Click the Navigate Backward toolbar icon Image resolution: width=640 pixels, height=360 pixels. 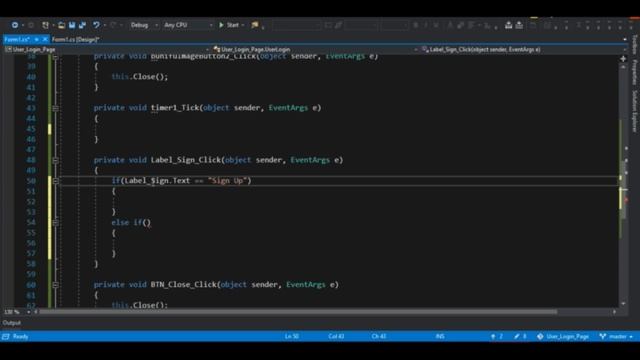(x=15, y=25)
